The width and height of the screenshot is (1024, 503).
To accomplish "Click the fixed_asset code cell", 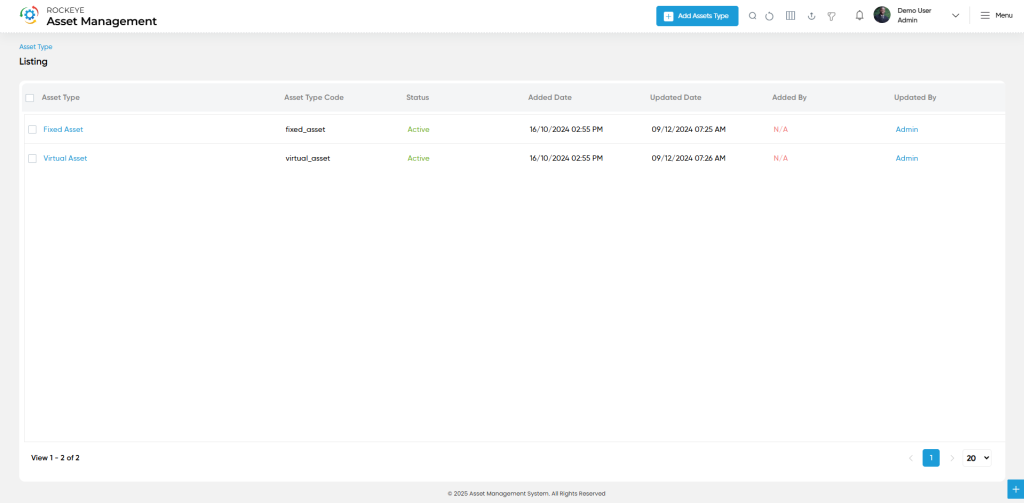I will 306,129.
